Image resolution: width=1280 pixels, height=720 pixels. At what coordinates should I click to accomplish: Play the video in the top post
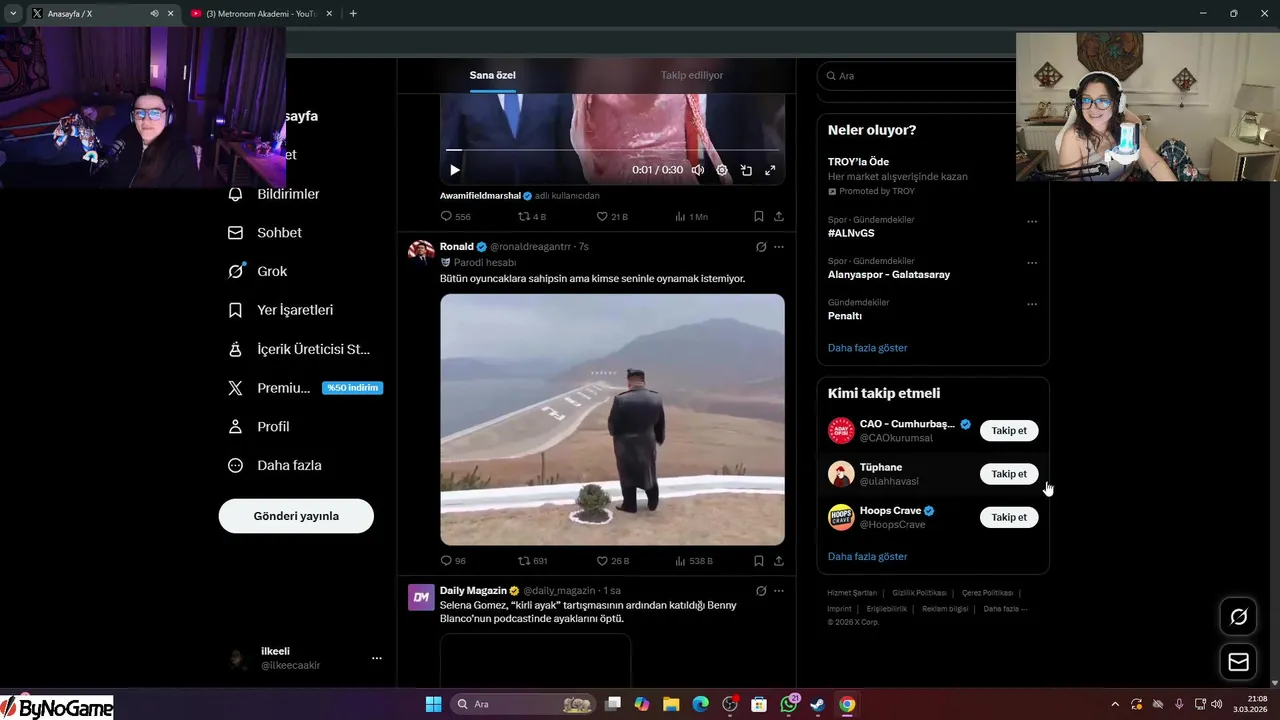coord(455,170)
